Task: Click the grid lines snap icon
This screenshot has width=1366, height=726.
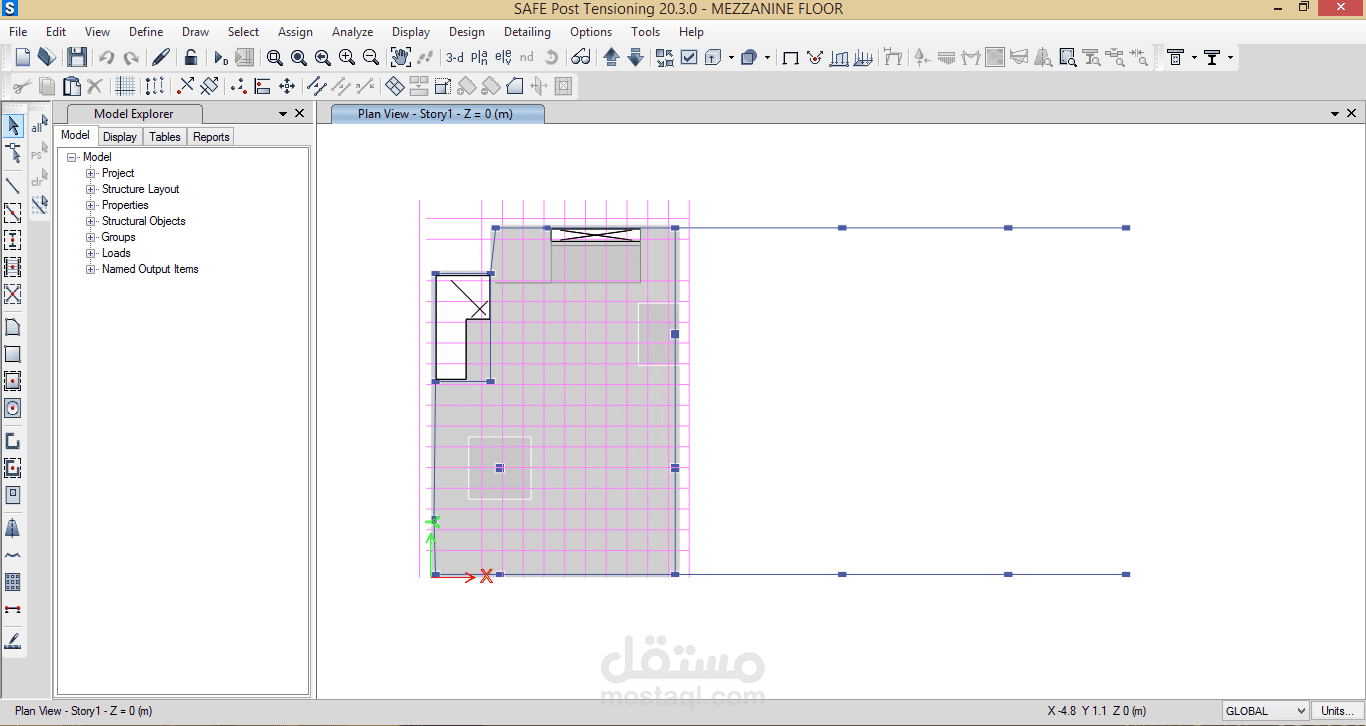Action: click(x=124, y=86)
